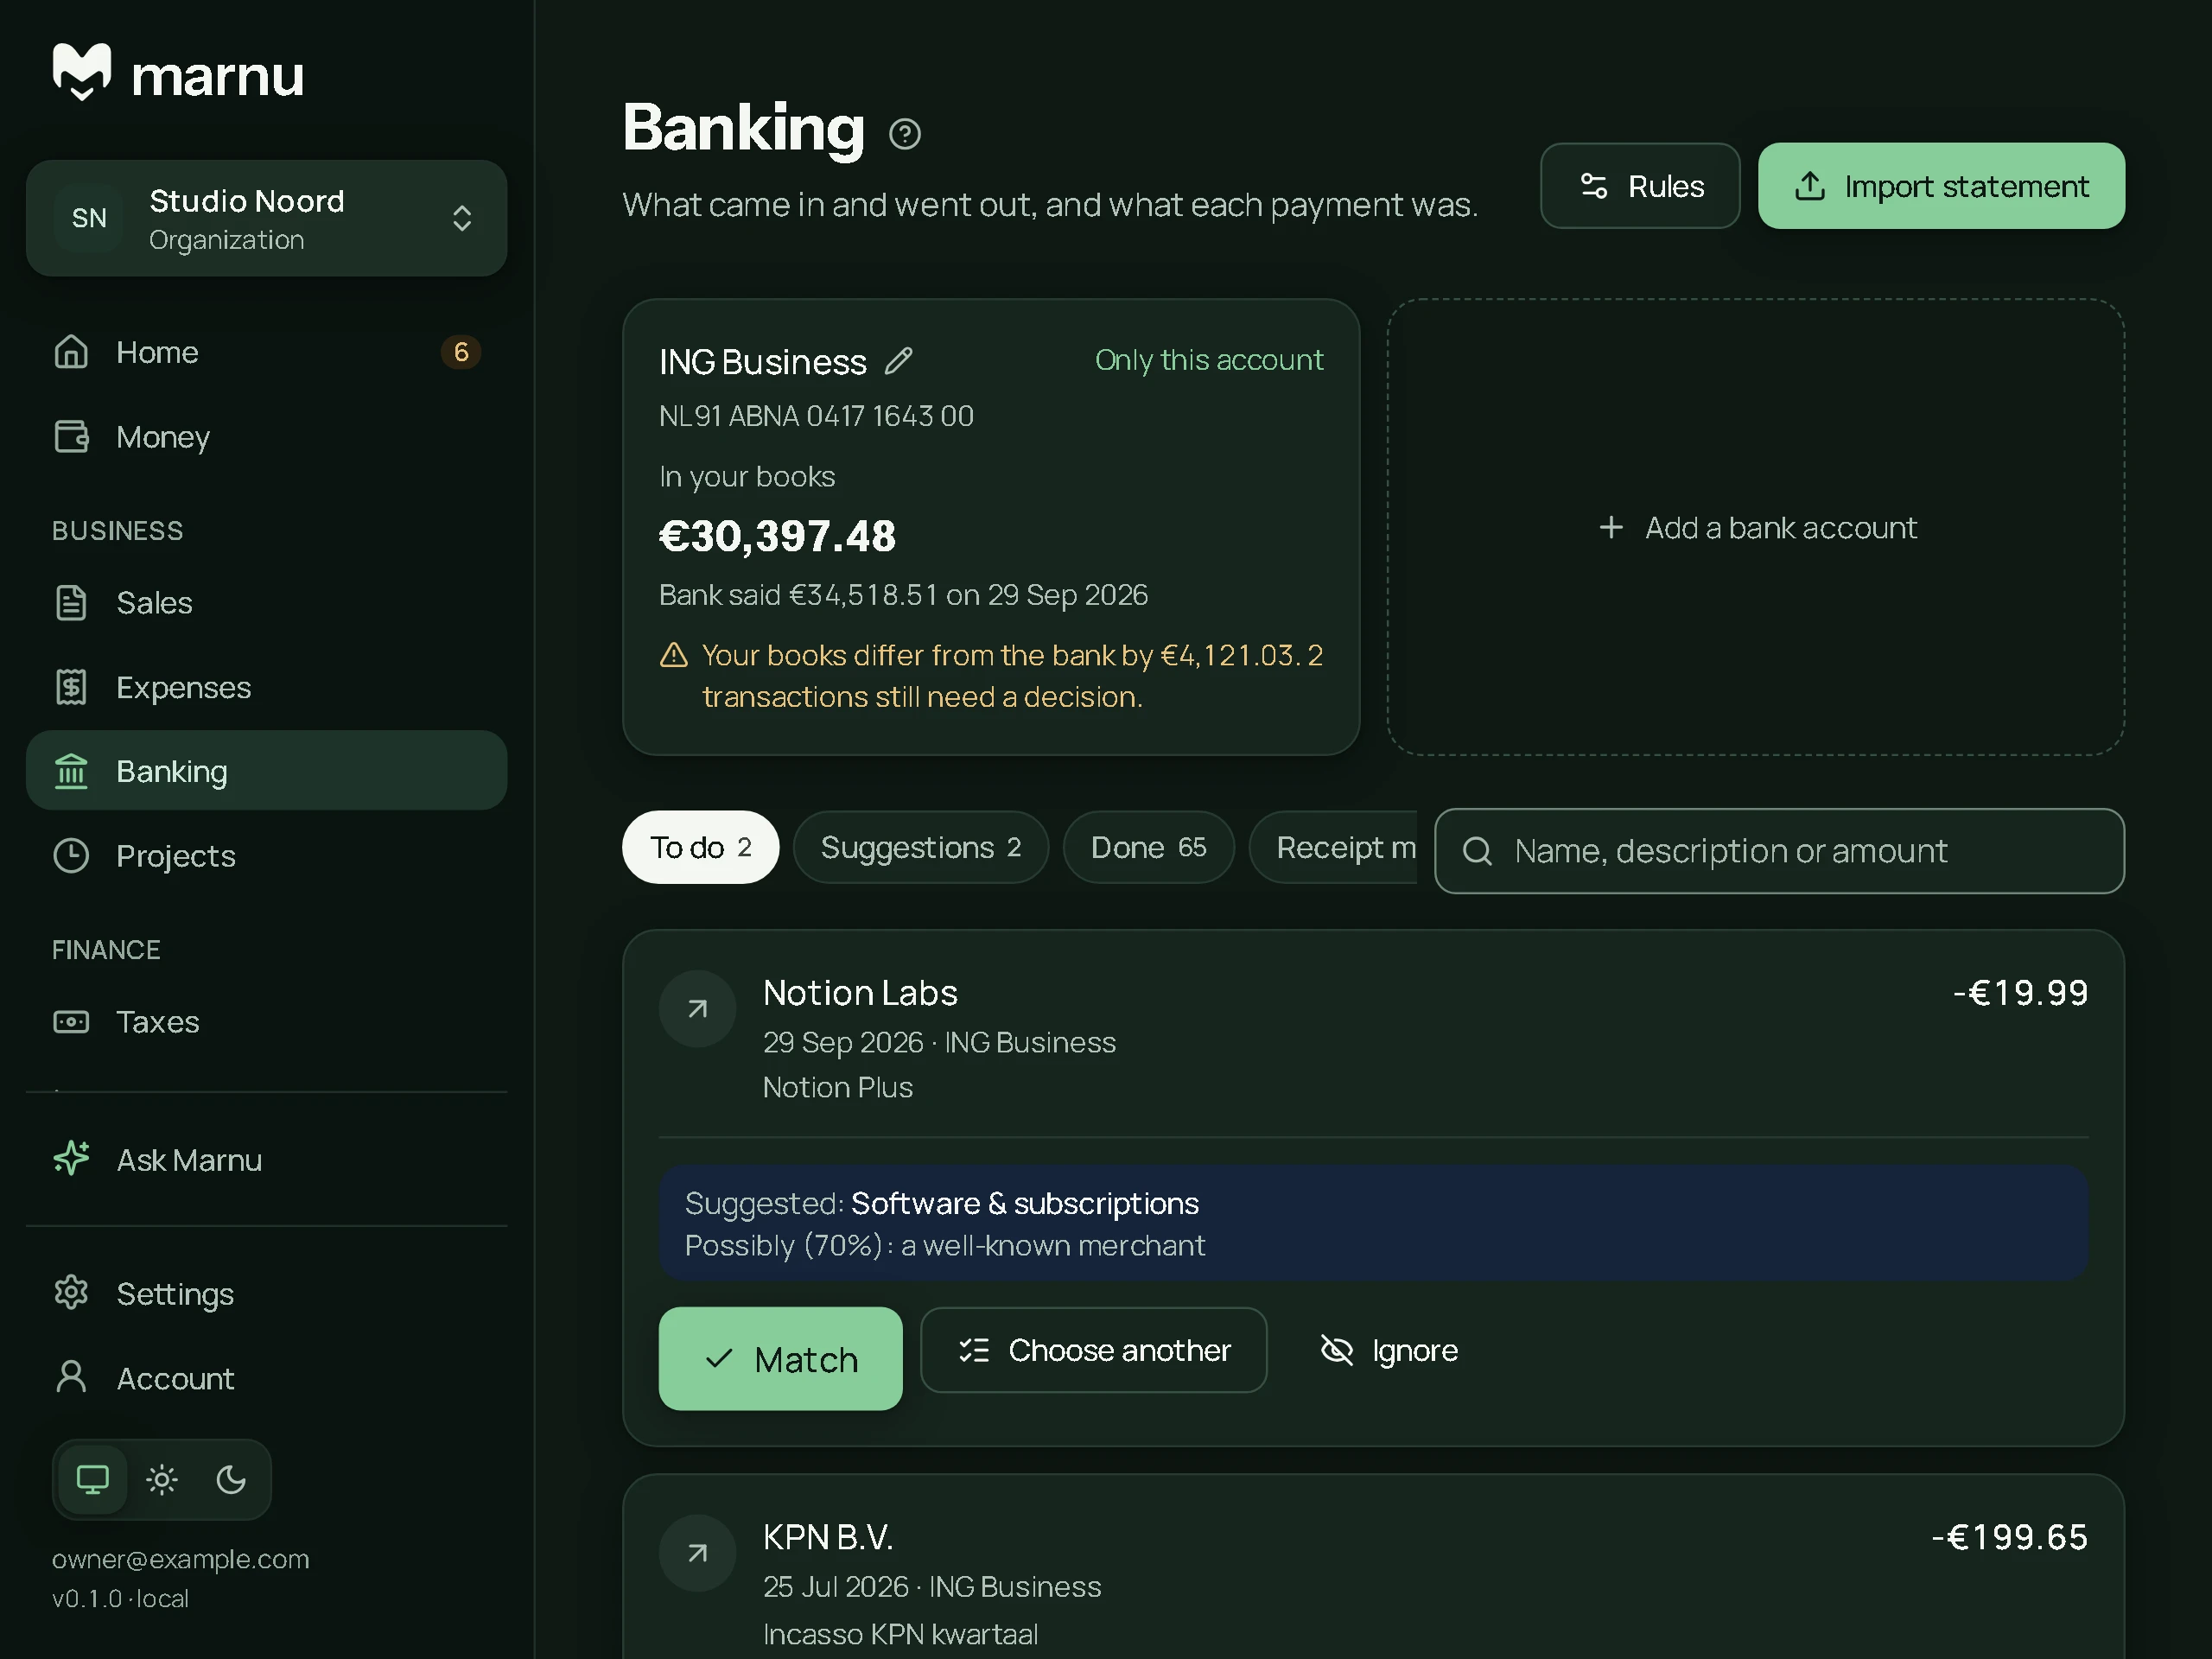
Task: Open the Studio Noord organization switcher
Action: 266,218
